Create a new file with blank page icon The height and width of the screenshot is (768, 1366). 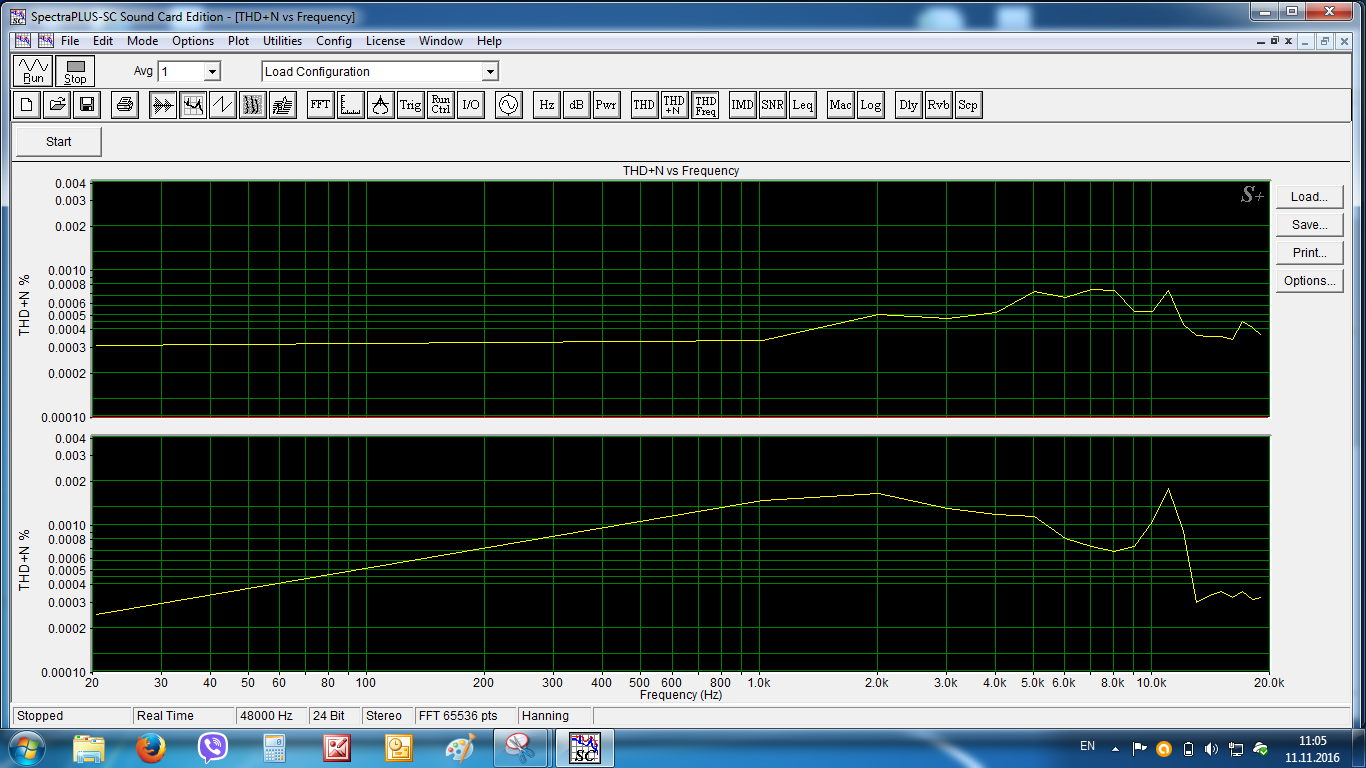tap(27, 105)
